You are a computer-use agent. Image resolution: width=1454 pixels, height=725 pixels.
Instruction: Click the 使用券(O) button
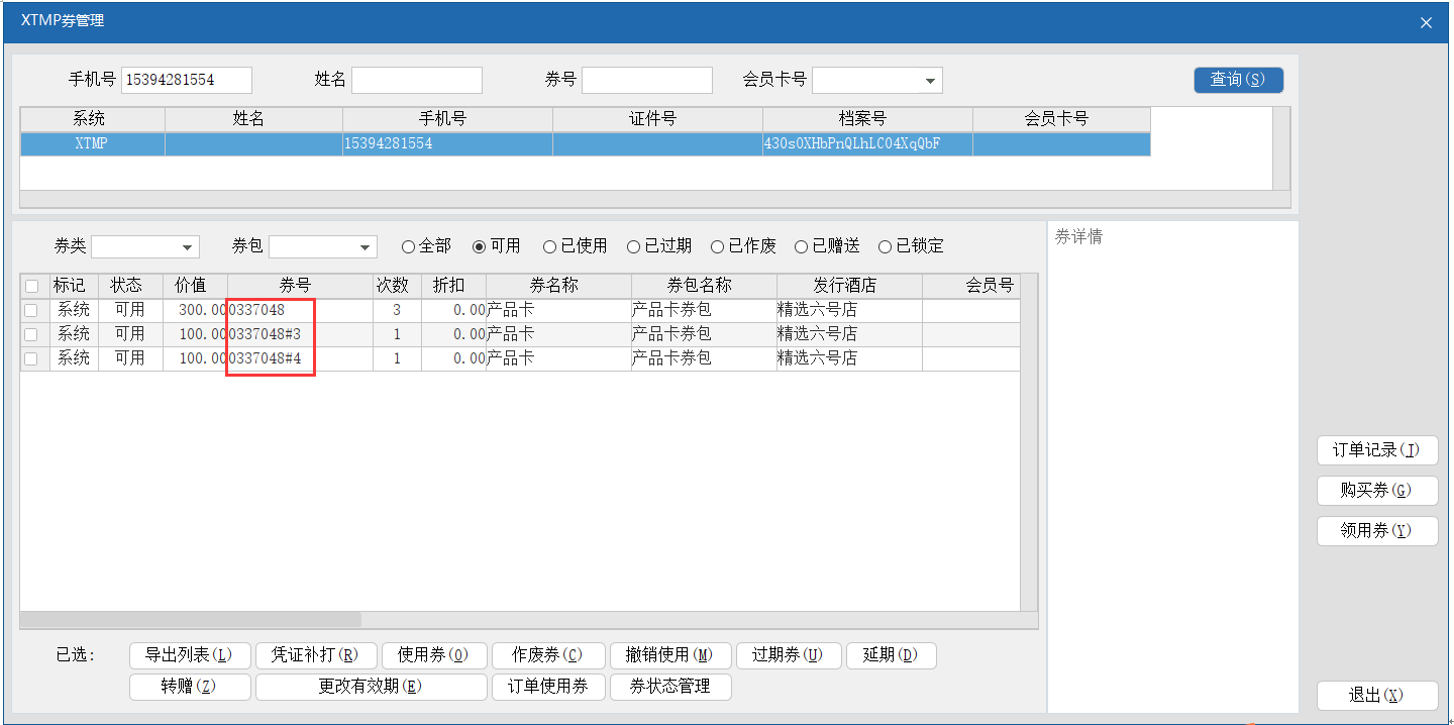pyautogui.click(x=432, y=656)
